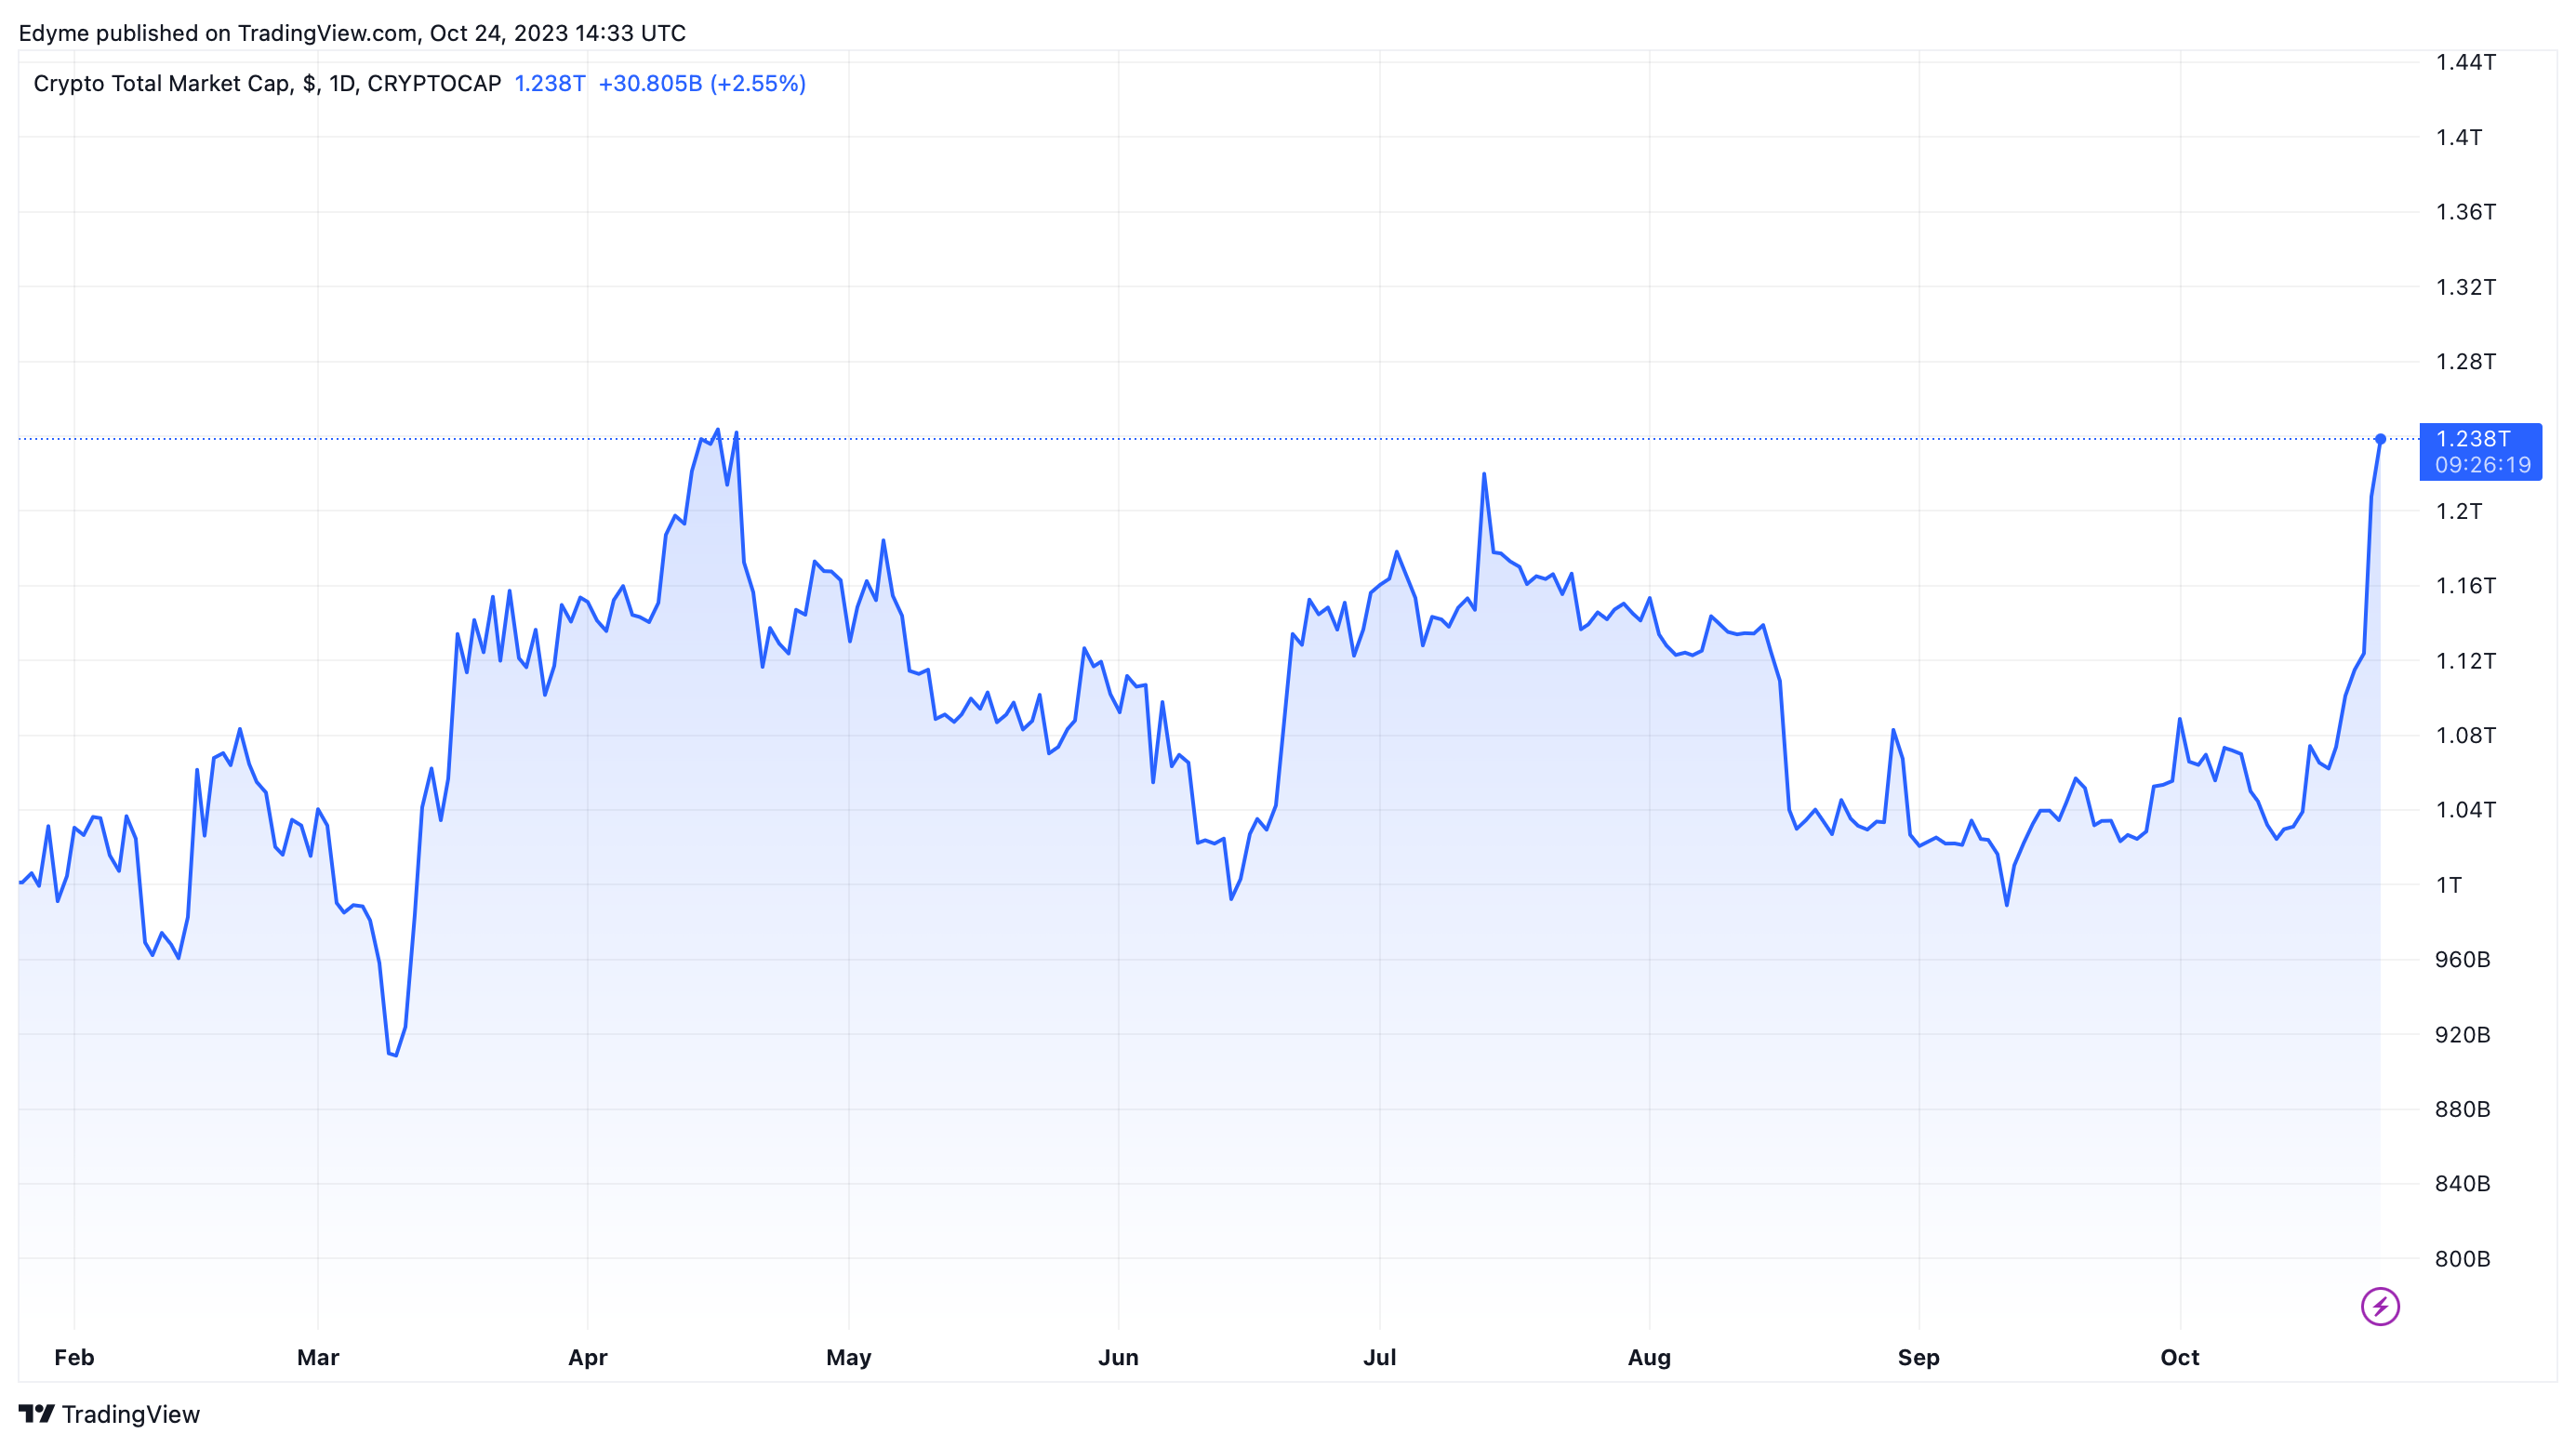Click the Oct label on time axis
This screenshot has height=1447, width=2576.
(2179, 1357)
